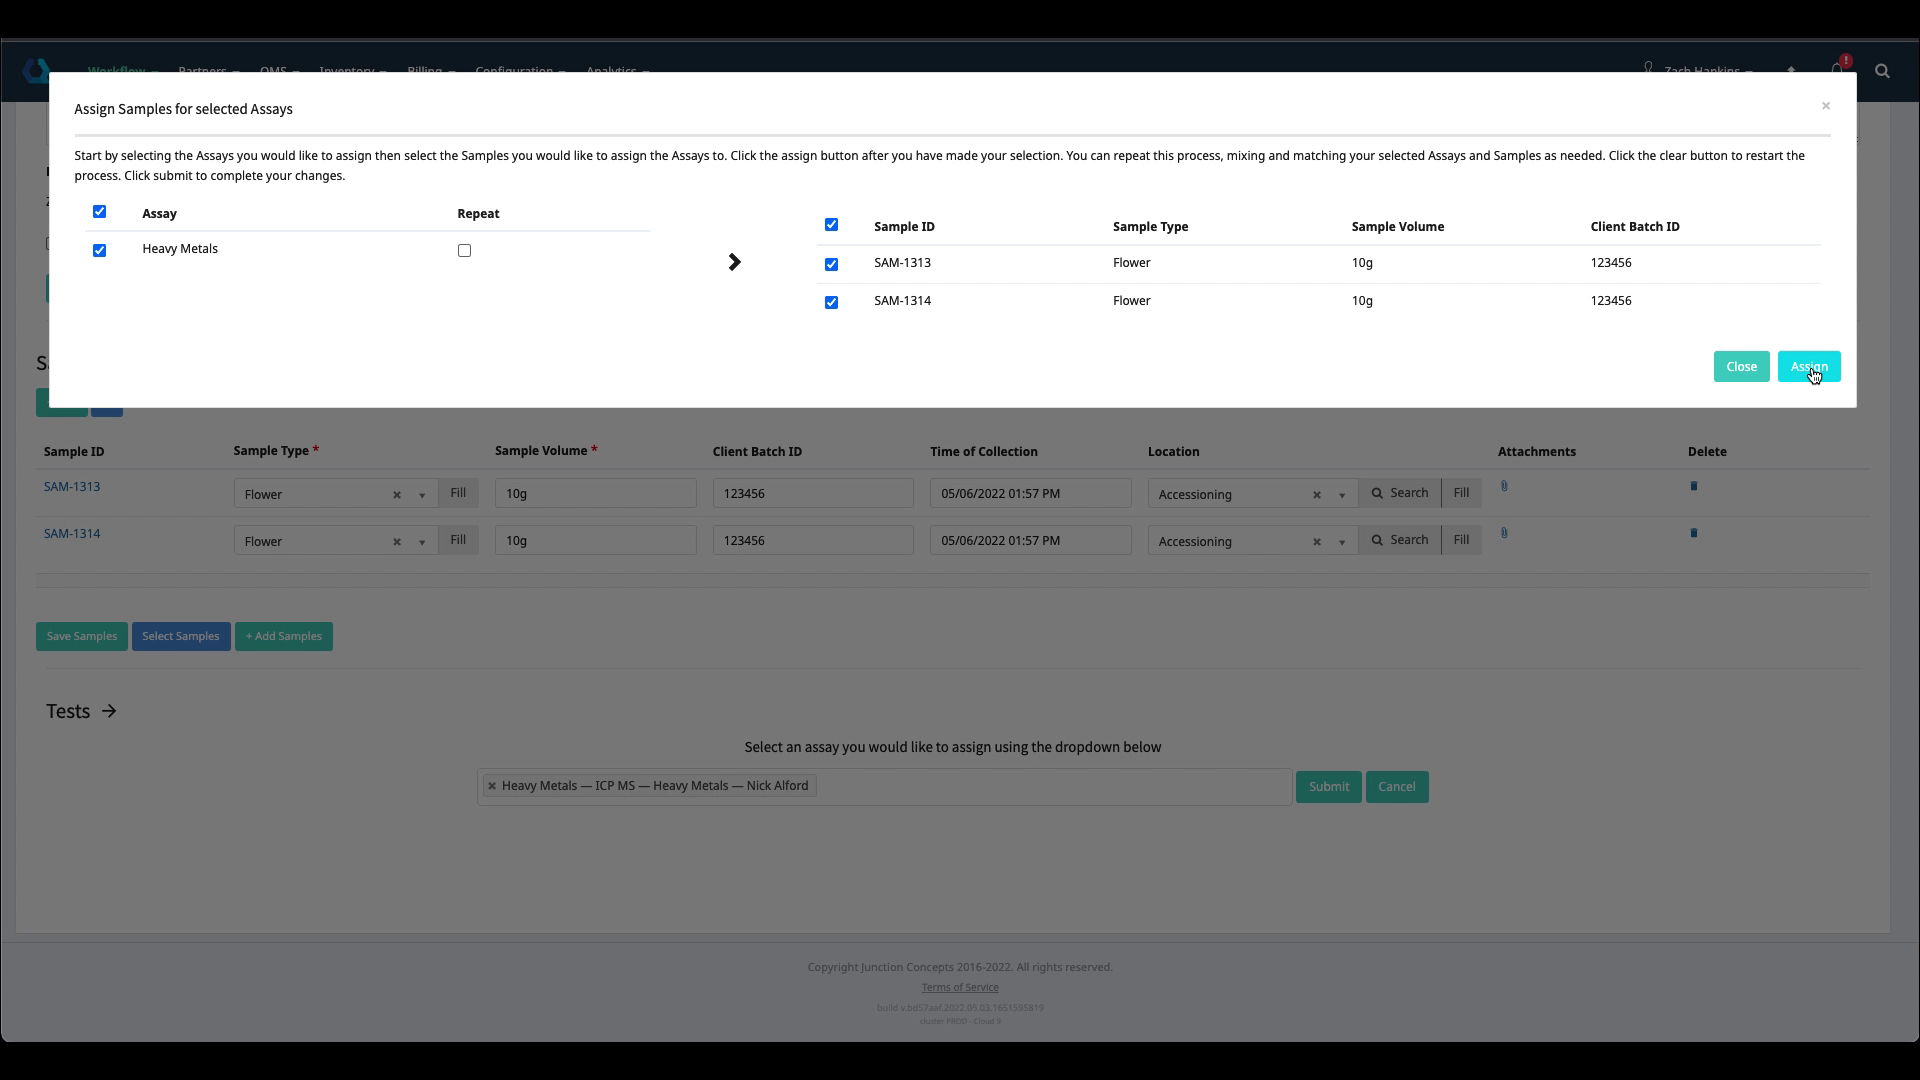Open the Terms of Service link
The image size is (1920, 1080).
[959, 987]
